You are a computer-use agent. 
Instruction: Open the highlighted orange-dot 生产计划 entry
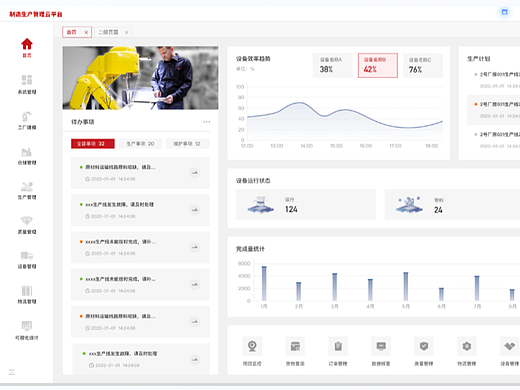pos(494,110)
